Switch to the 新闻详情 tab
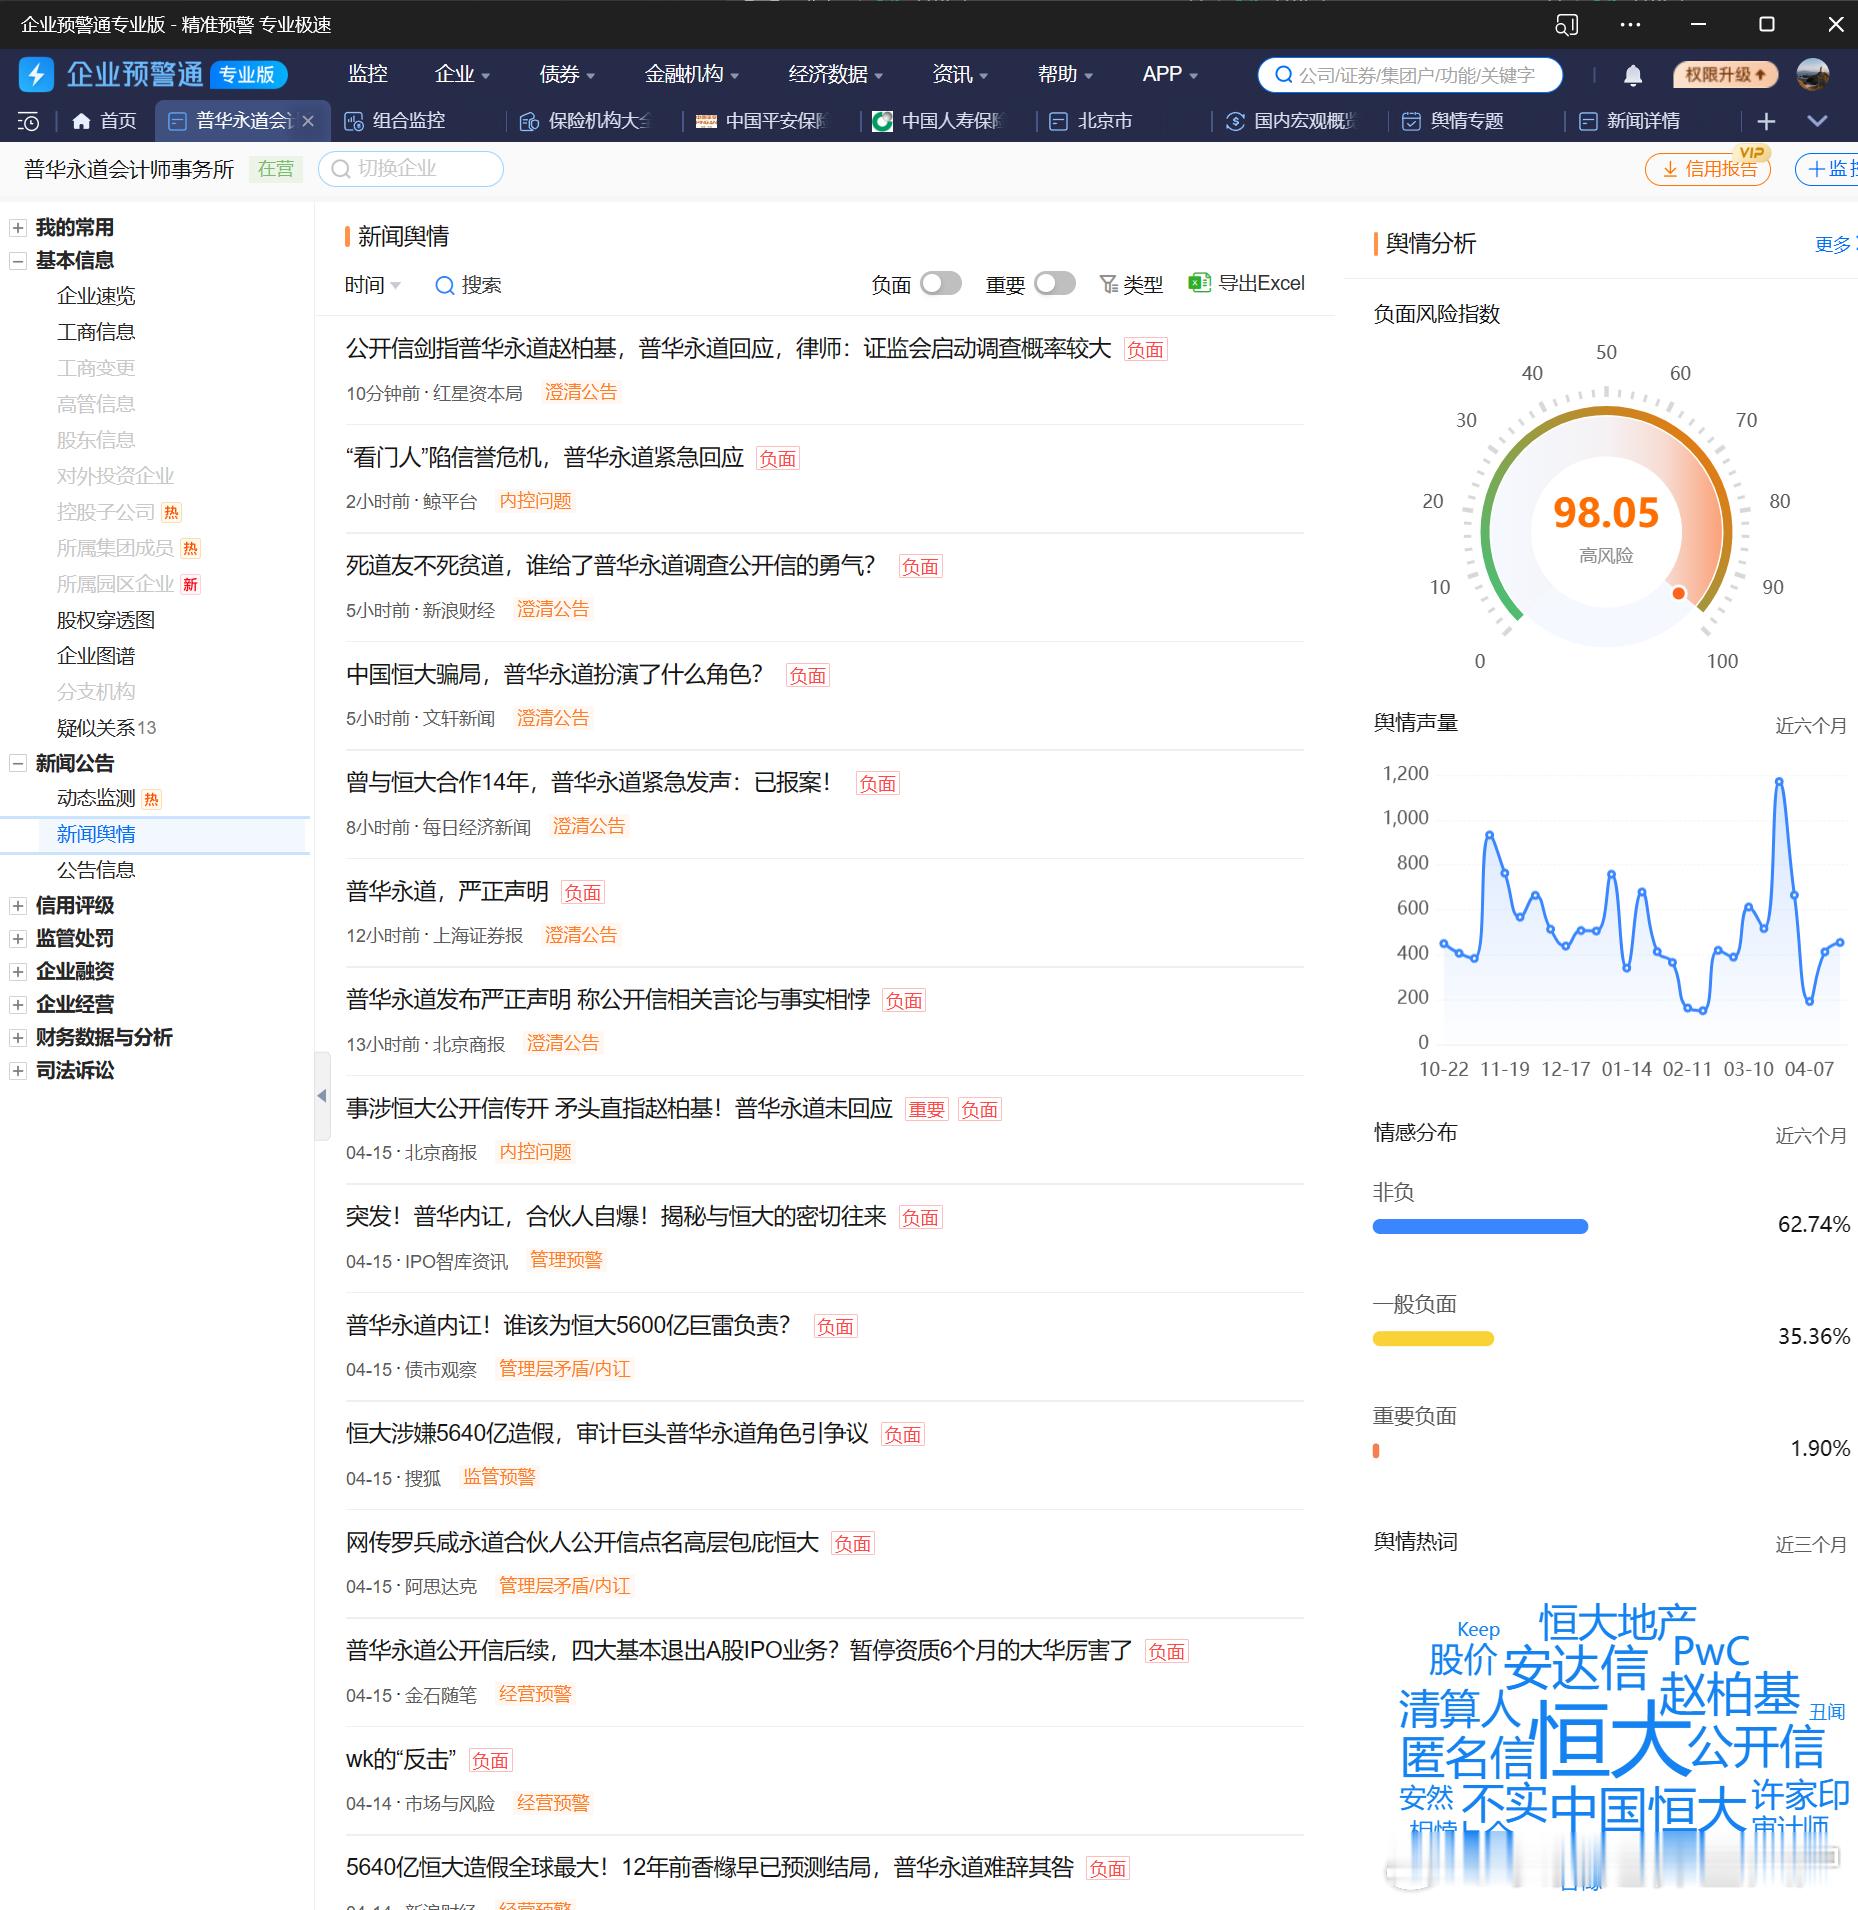Image resolution: width=1858 pixels, height=1910 pixels. [1630, 121]
